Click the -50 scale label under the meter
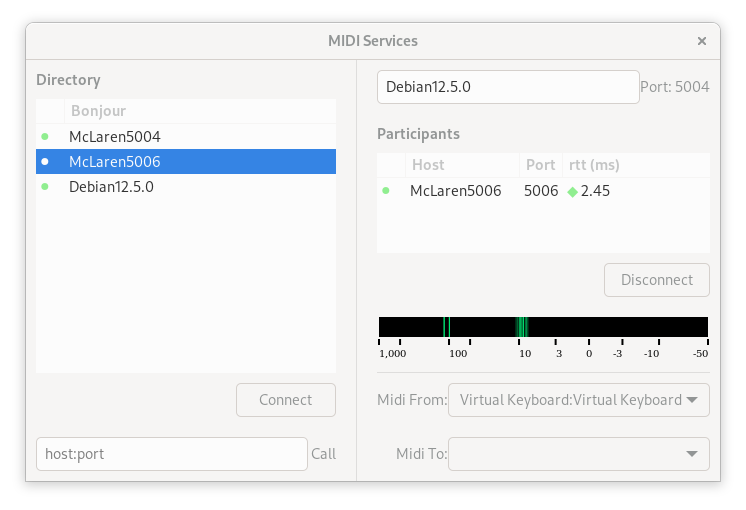746x510 pixels. (x=700, y=353)
